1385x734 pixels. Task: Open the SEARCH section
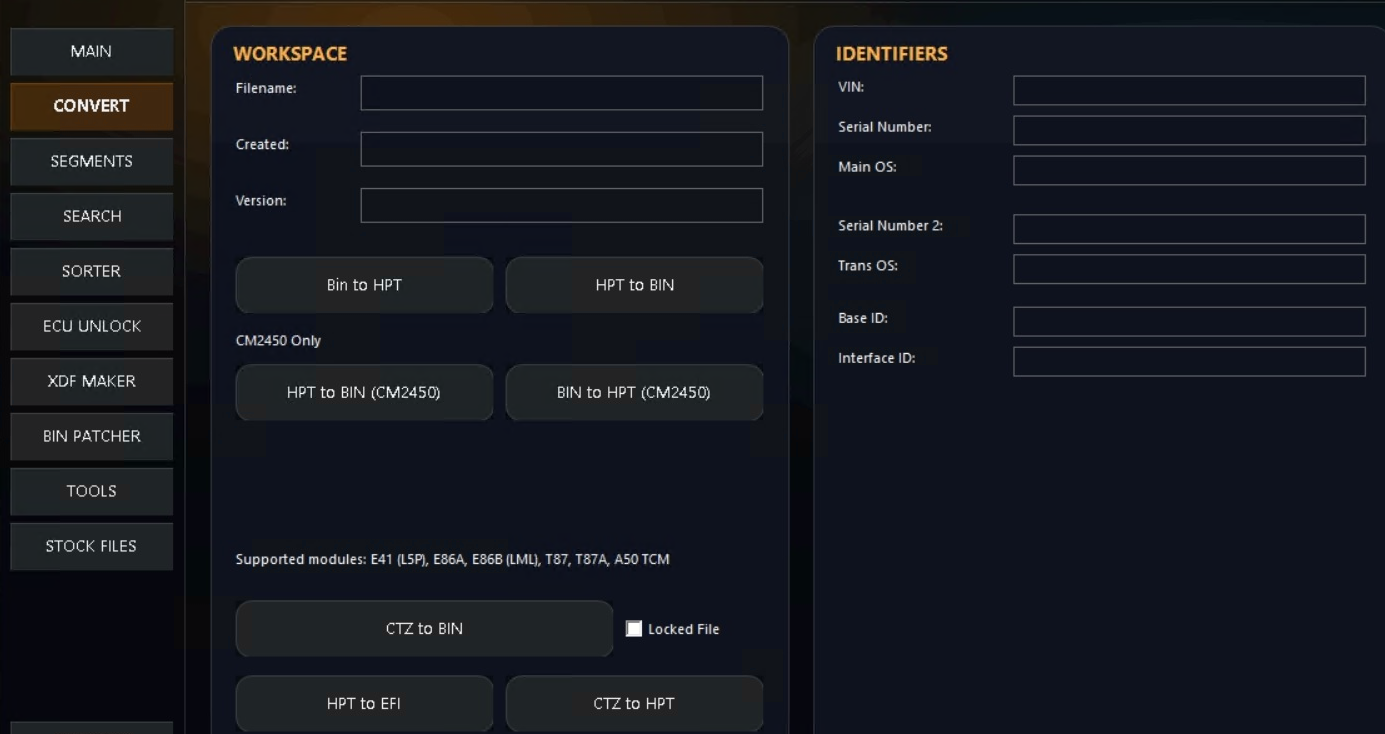click(x=91, y=216)
